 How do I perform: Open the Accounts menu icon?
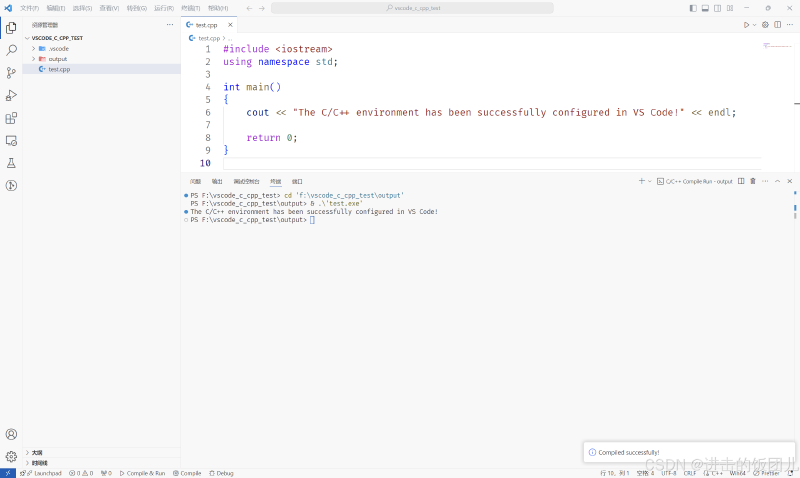[11, 434]
